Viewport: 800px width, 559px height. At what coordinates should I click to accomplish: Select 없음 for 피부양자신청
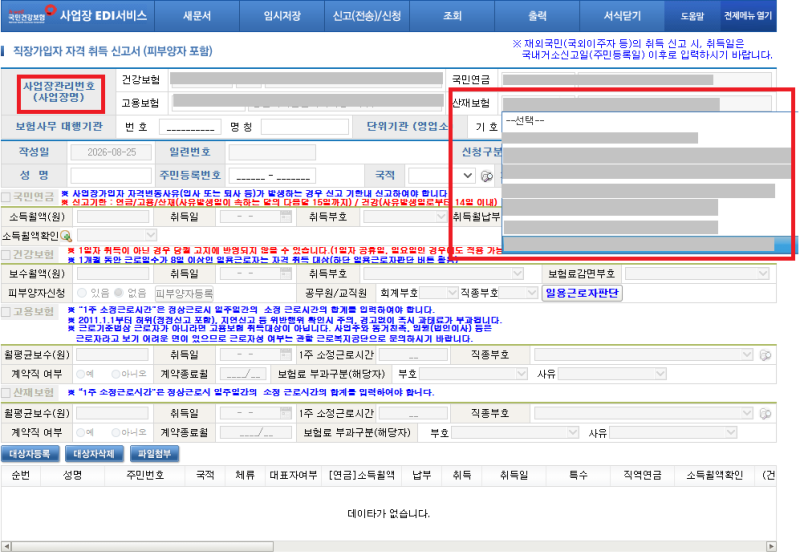click(119, 293)
